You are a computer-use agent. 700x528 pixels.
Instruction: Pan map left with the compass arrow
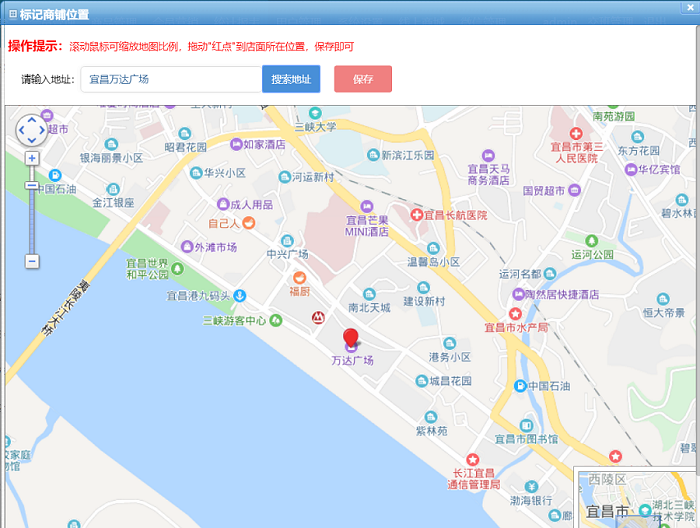[21, 129]
